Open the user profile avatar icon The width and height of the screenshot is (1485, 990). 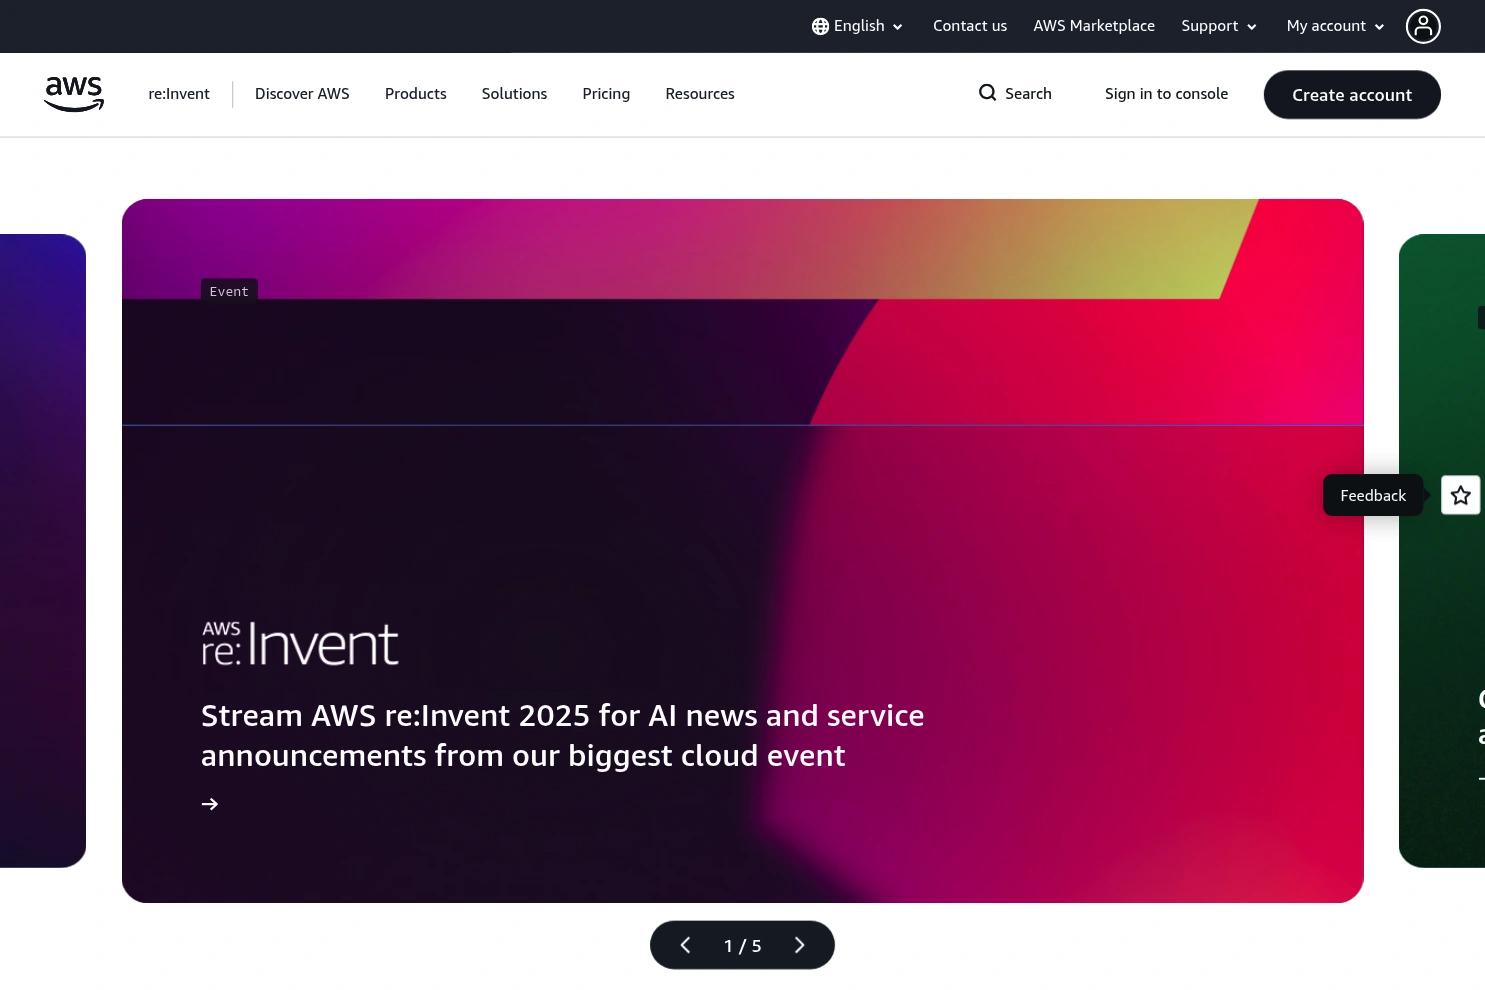click(1423, 26)
